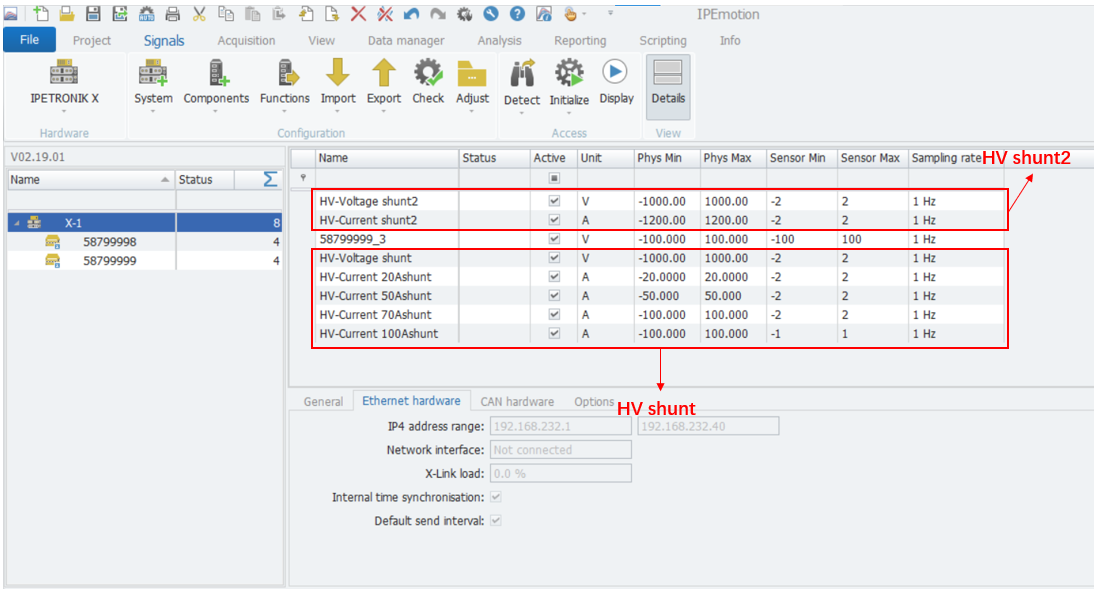
Task: Toggle the Details view button
Action: [x=668, y=87]
